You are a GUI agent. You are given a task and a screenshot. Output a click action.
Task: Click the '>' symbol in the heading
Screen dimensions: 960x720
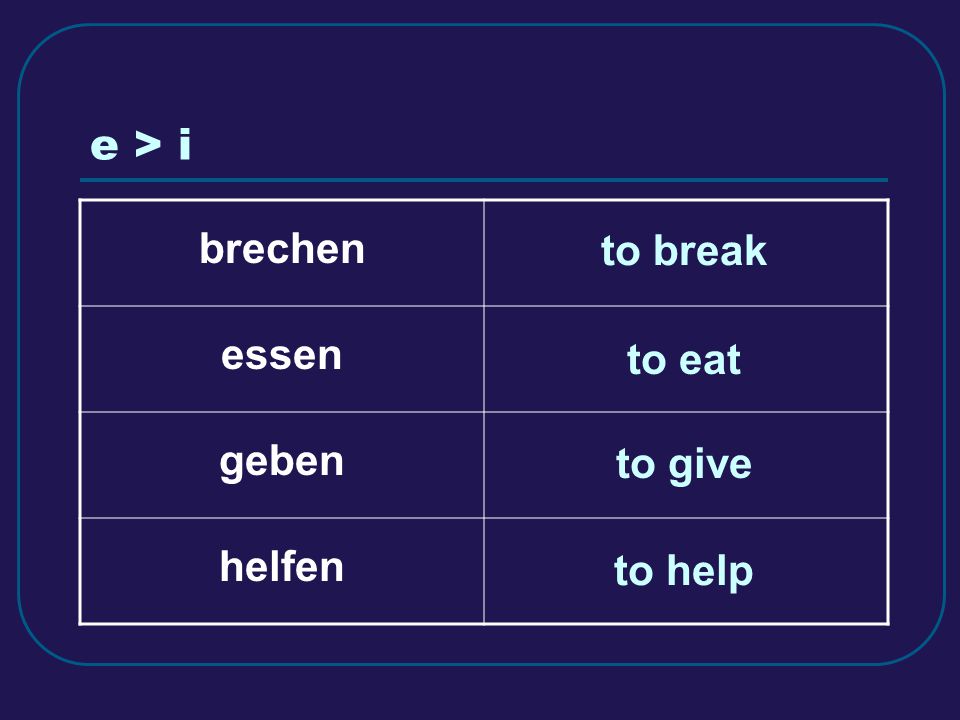[x=148, y=144]
